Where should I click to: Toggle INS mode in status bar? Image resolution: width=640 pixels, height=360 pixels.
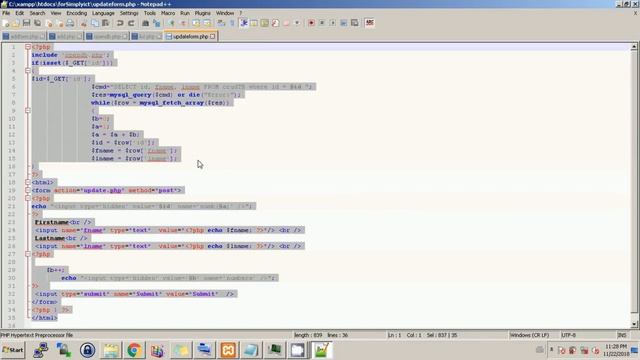pyautogui.click(x=622, y=335)
